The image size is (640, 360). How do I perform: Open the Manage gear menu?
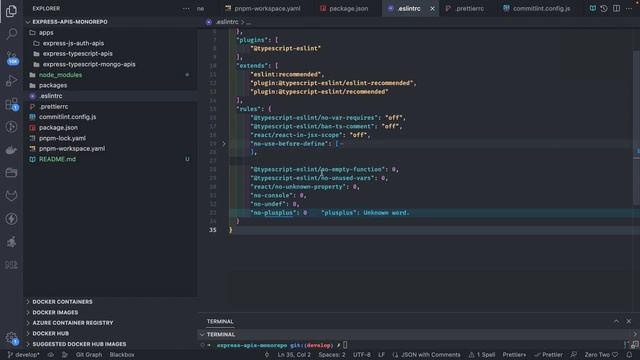pos(11,338)
